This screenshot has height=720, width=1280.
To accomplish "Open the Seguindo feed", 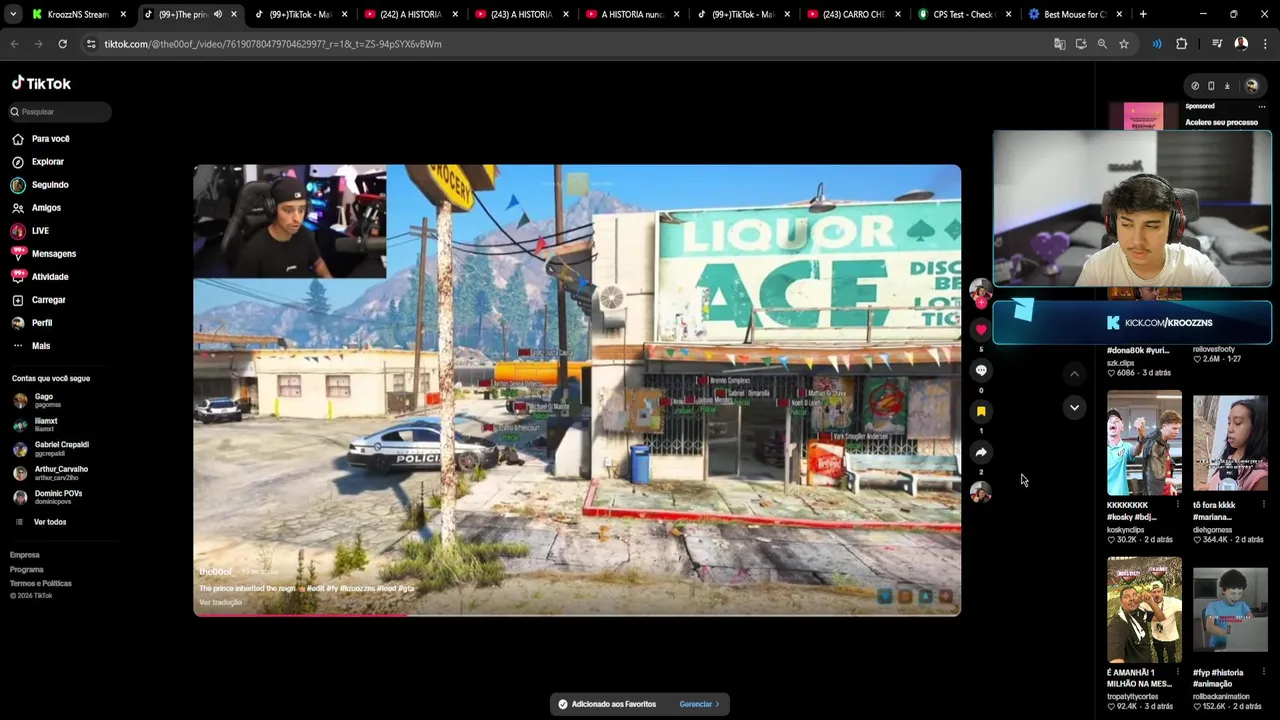I will pos(40,185).
